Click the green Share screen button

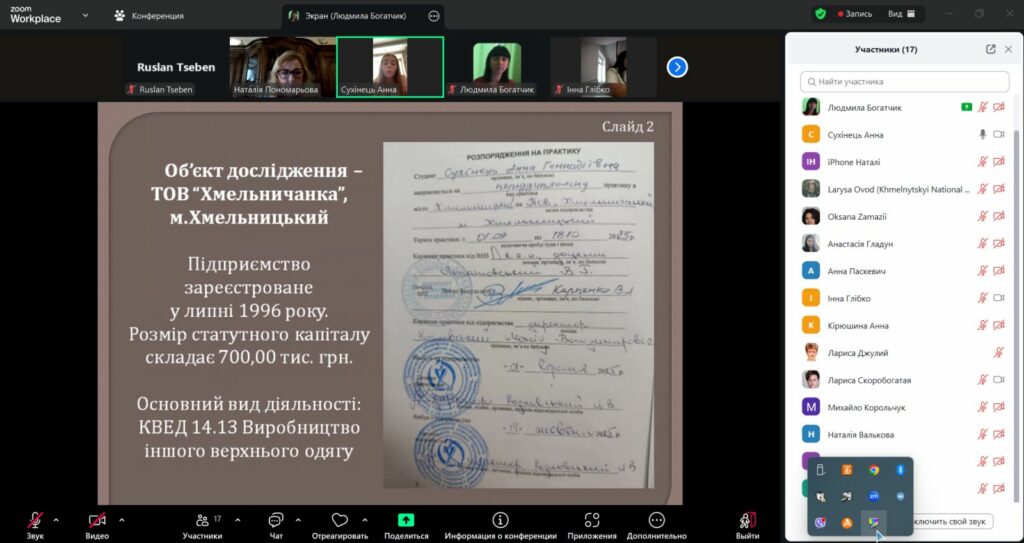click(x=406, y=520)
